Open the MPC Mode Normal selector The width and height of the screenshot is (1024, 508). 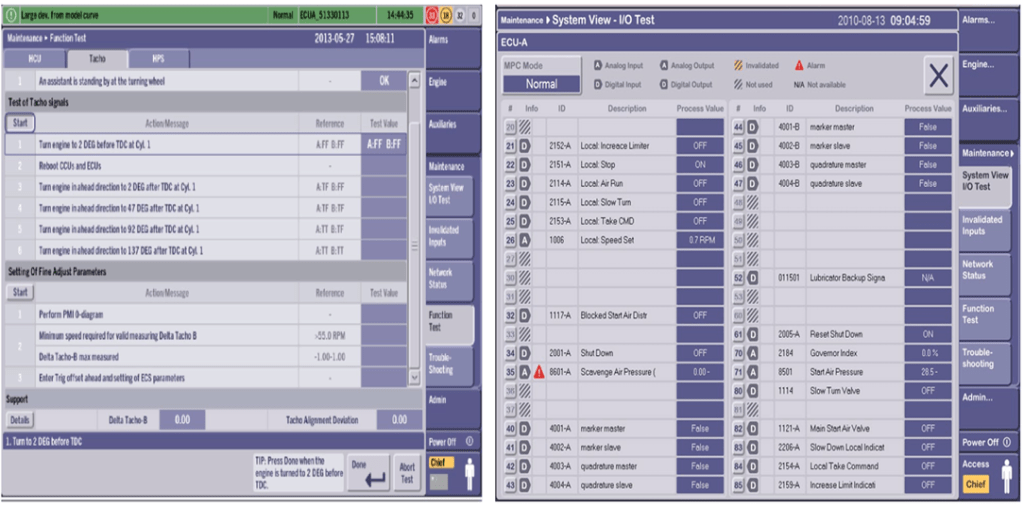click(541, 85)
